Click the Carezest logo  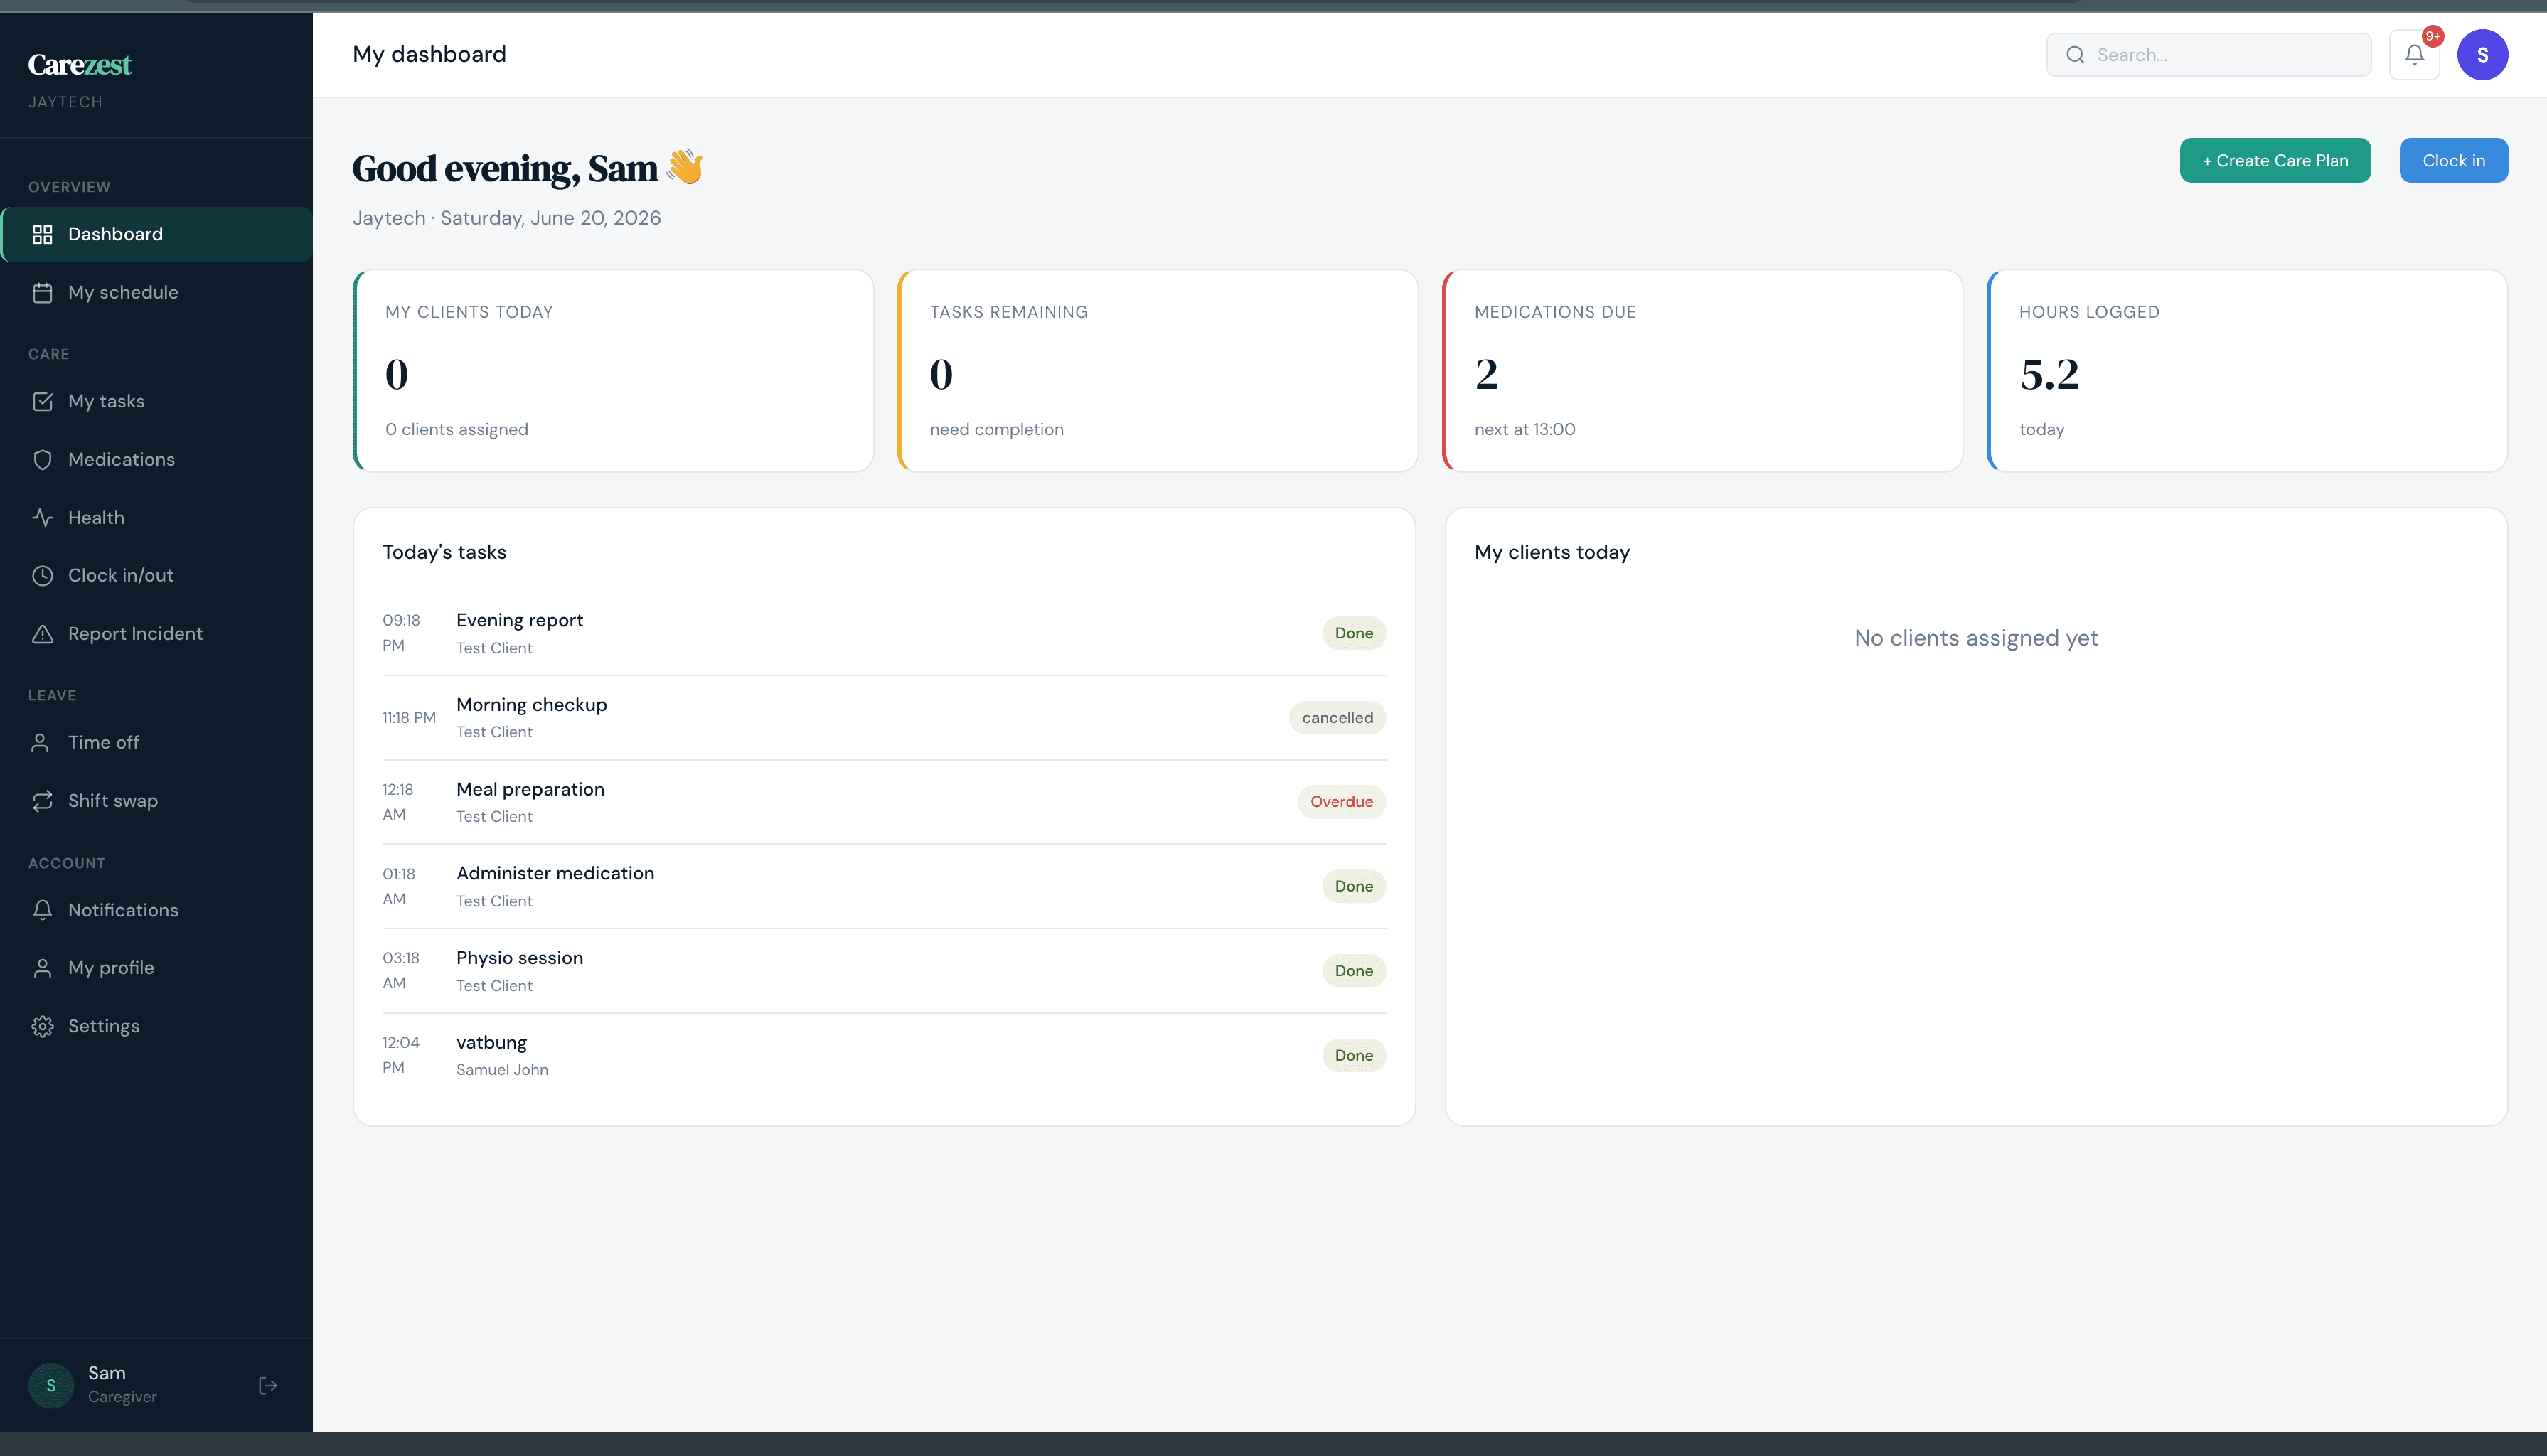pos(79,65)
